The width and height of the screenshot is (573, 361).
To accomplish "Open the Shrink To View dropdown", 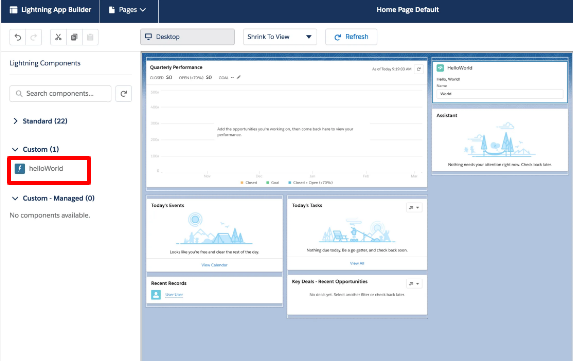I will pyautogui.click(x=280, y=37).
